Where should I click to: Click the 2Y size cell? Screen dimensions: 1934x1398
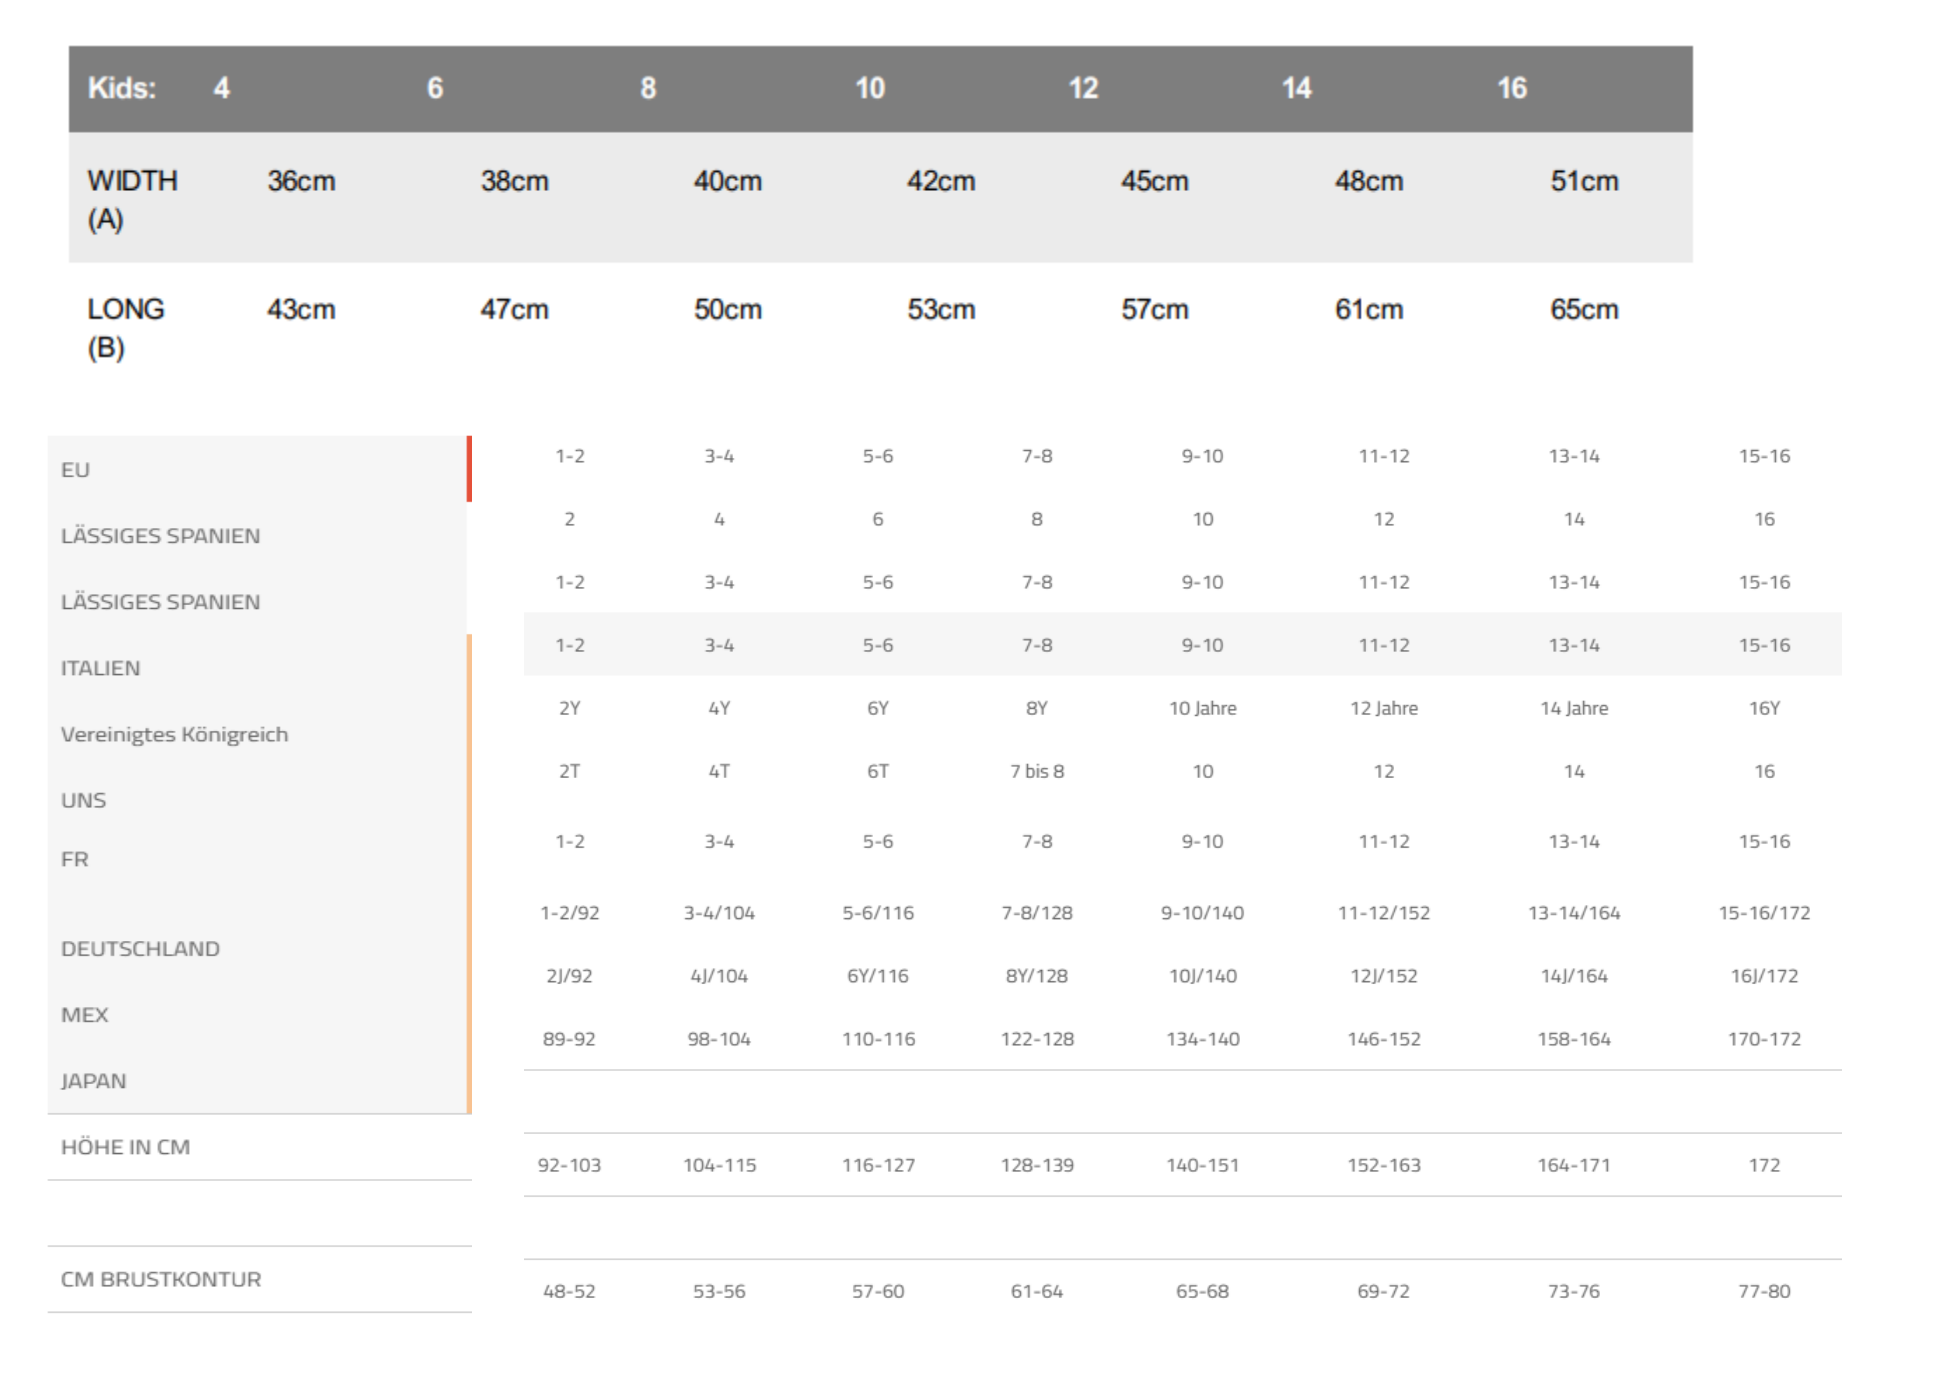(x=569, y=708)
